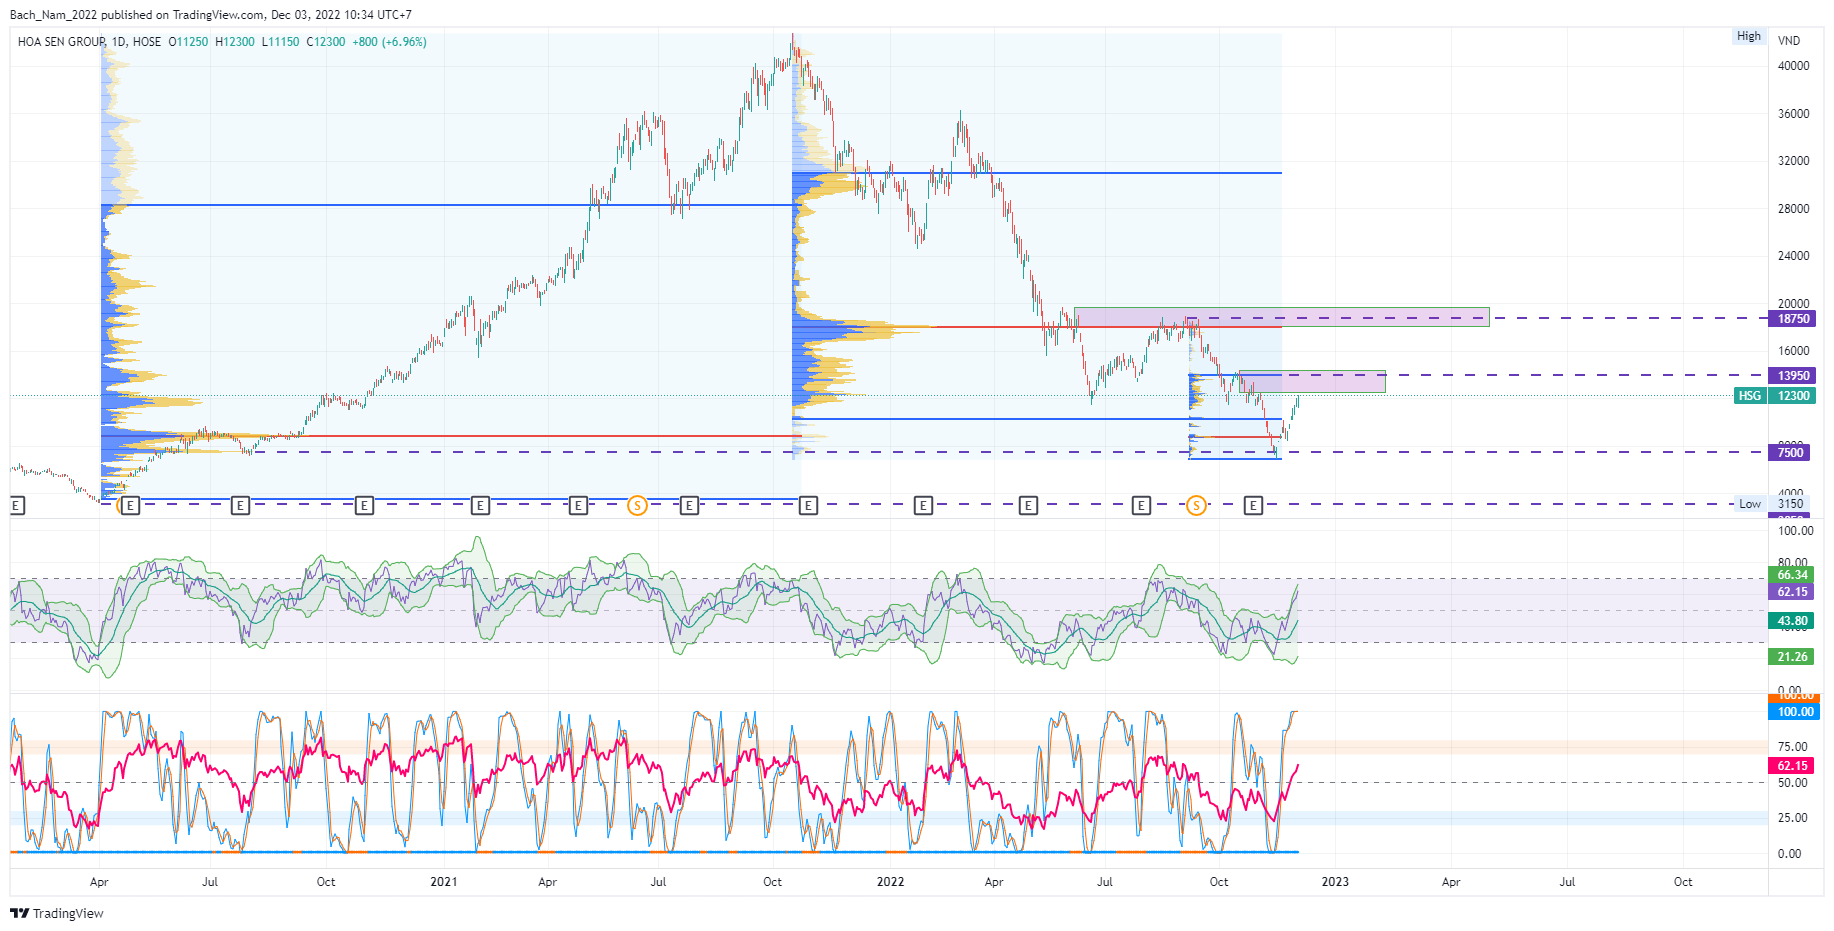Viewport: 1834px width, 931px height.
Task: Click the HSG ticker tag on price scale
Action: click(x=1750, y=396)
